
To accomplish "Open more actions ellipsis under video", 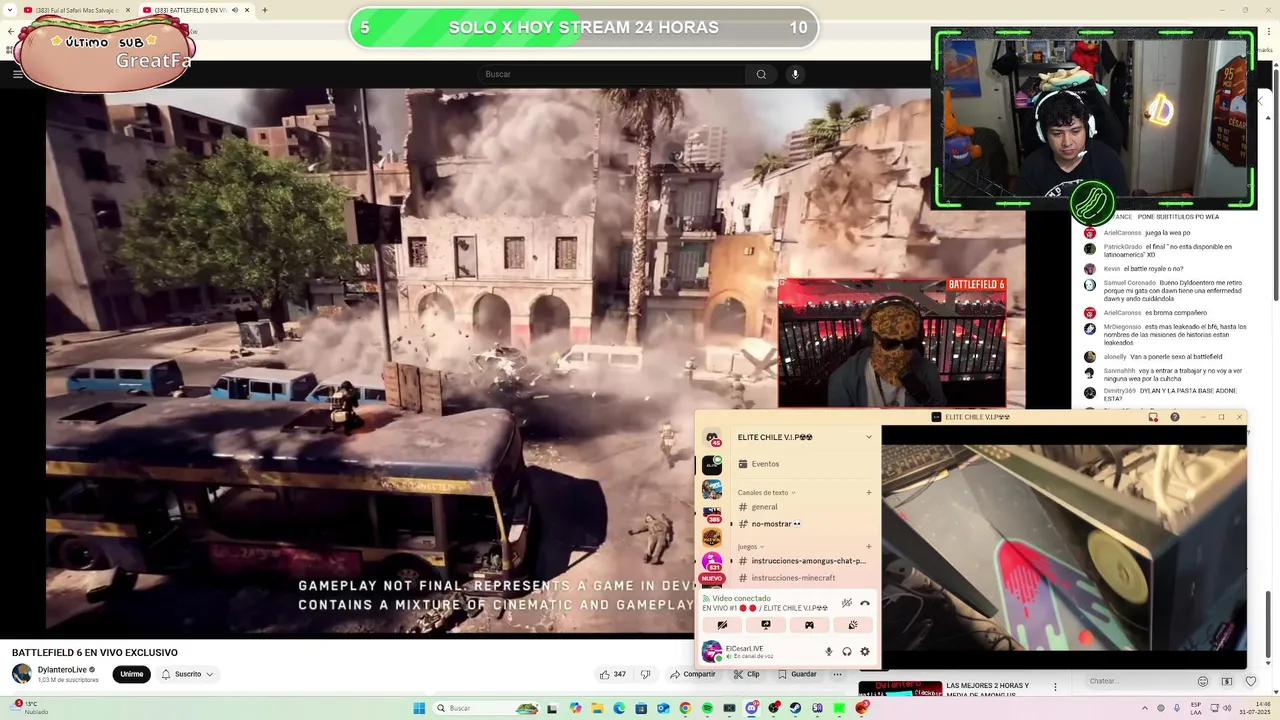I will pyautogui.click(x=837, y=674).
